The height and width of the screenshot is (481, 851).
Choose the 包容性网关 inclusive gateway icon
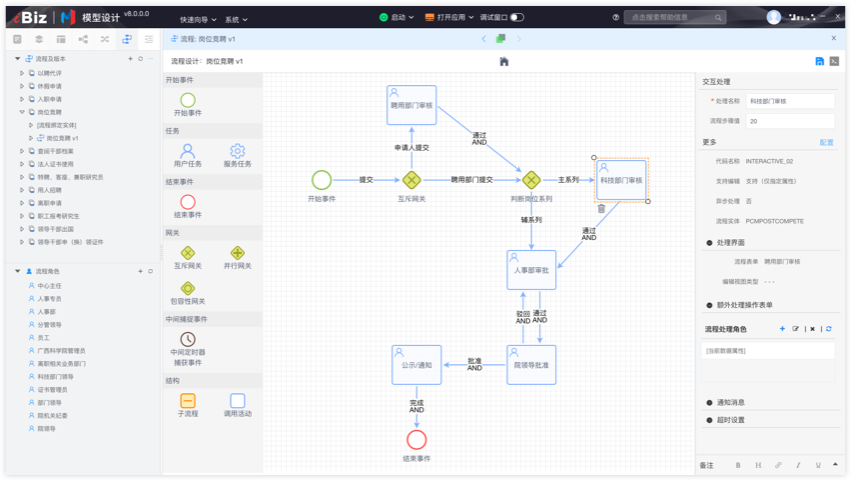(188, 288)
